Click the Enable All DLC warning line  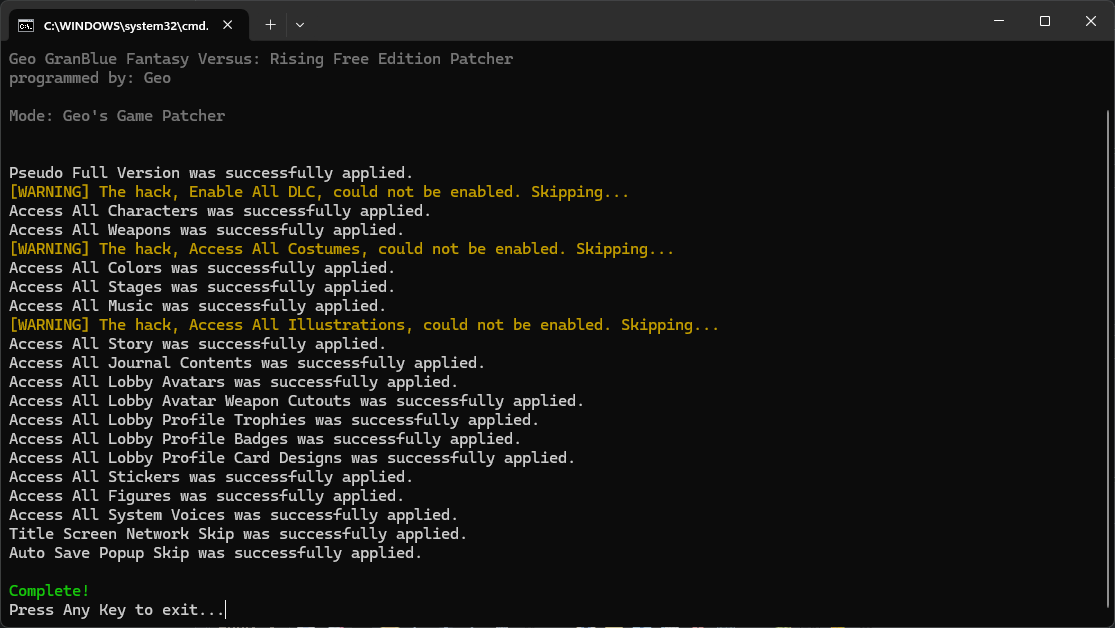click(x=319, y=192)
